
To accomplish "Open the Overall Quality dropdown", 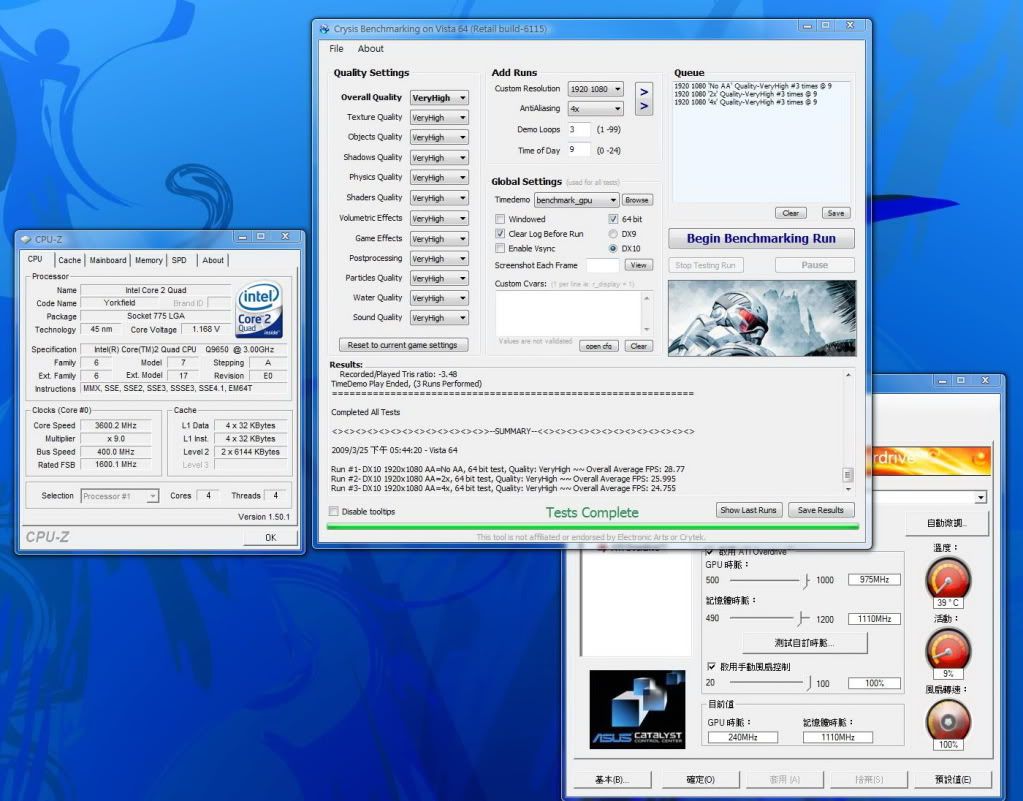I will [439, 98].
